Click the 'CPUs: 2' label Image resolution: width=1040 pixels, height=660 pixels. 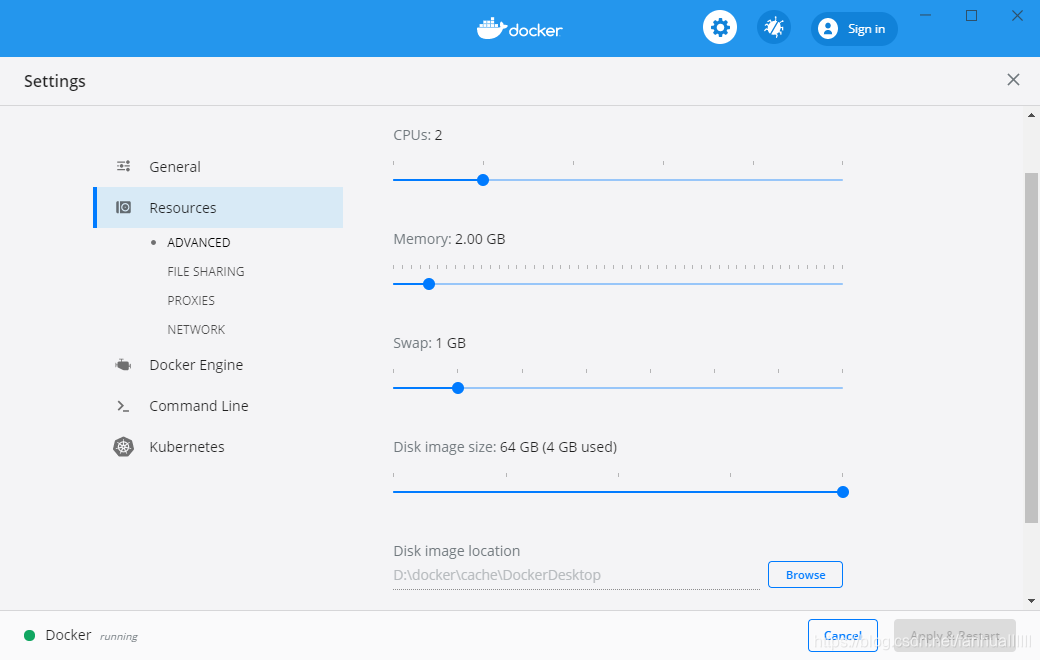[418, 135]
